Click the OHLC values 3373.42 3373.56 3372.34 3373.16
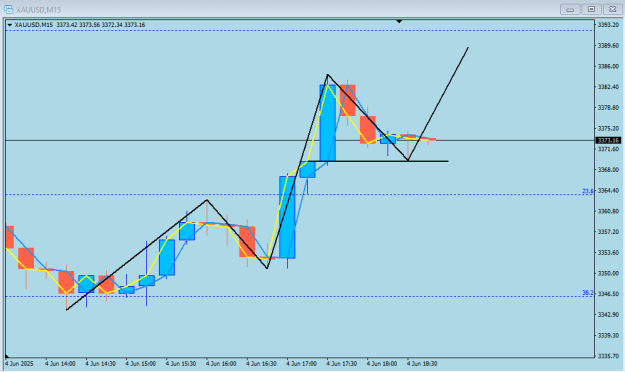Viewport: 625px width, 372px height. coord(100,25)
